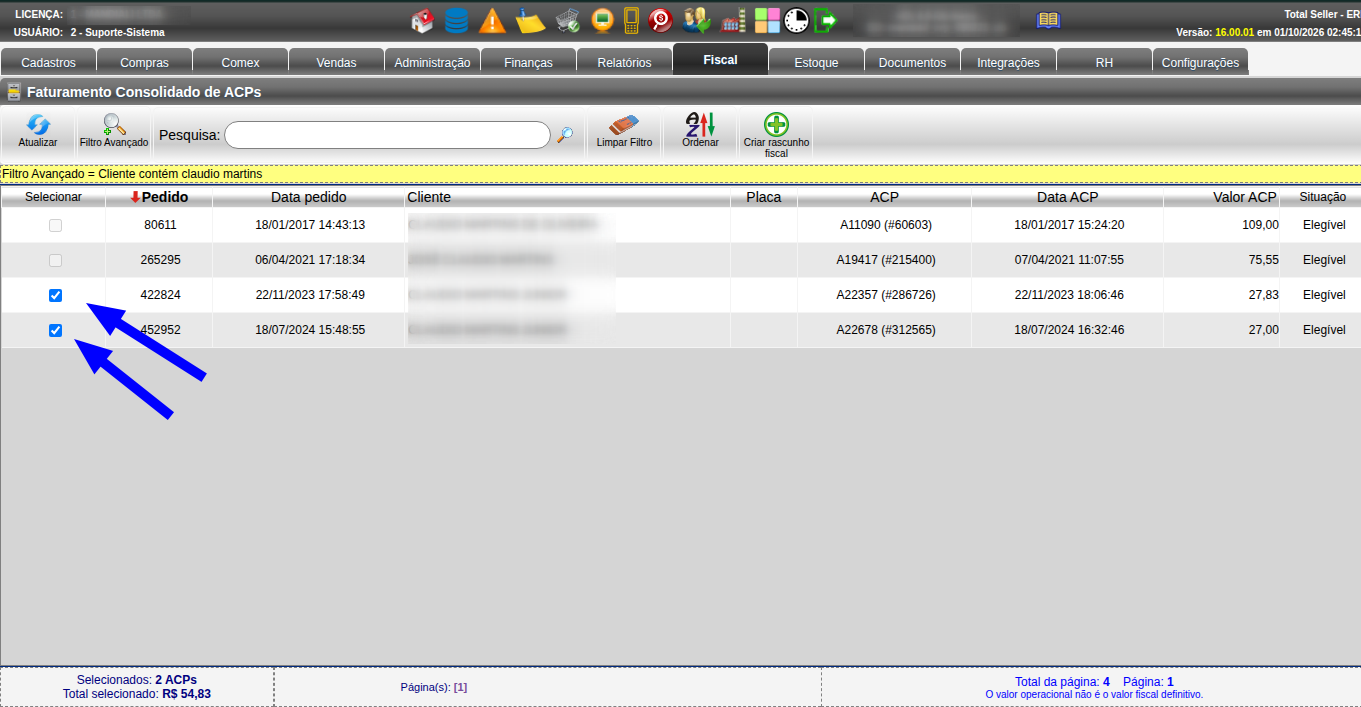Click ACP cell A11090 (#60603)
This screenshot has height=707, width=1361.
(886, 225)
